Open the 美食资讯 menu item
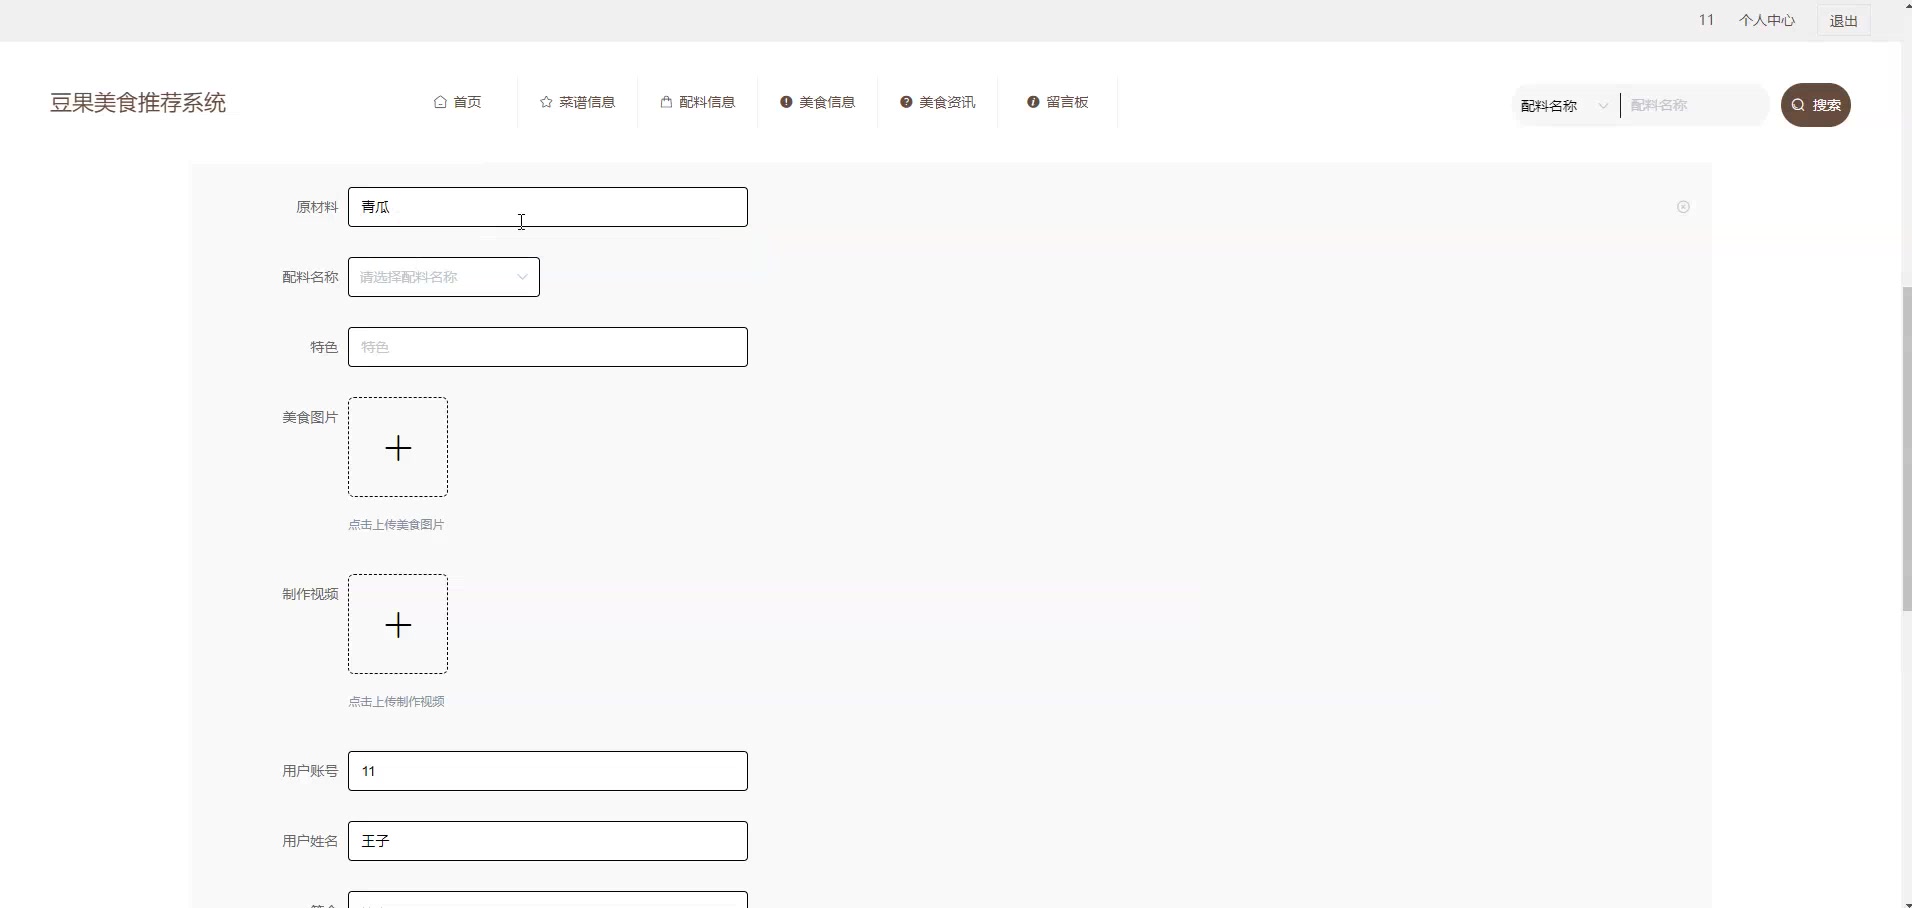Viewport: 1912px width, 908px height. coord(938,102)
